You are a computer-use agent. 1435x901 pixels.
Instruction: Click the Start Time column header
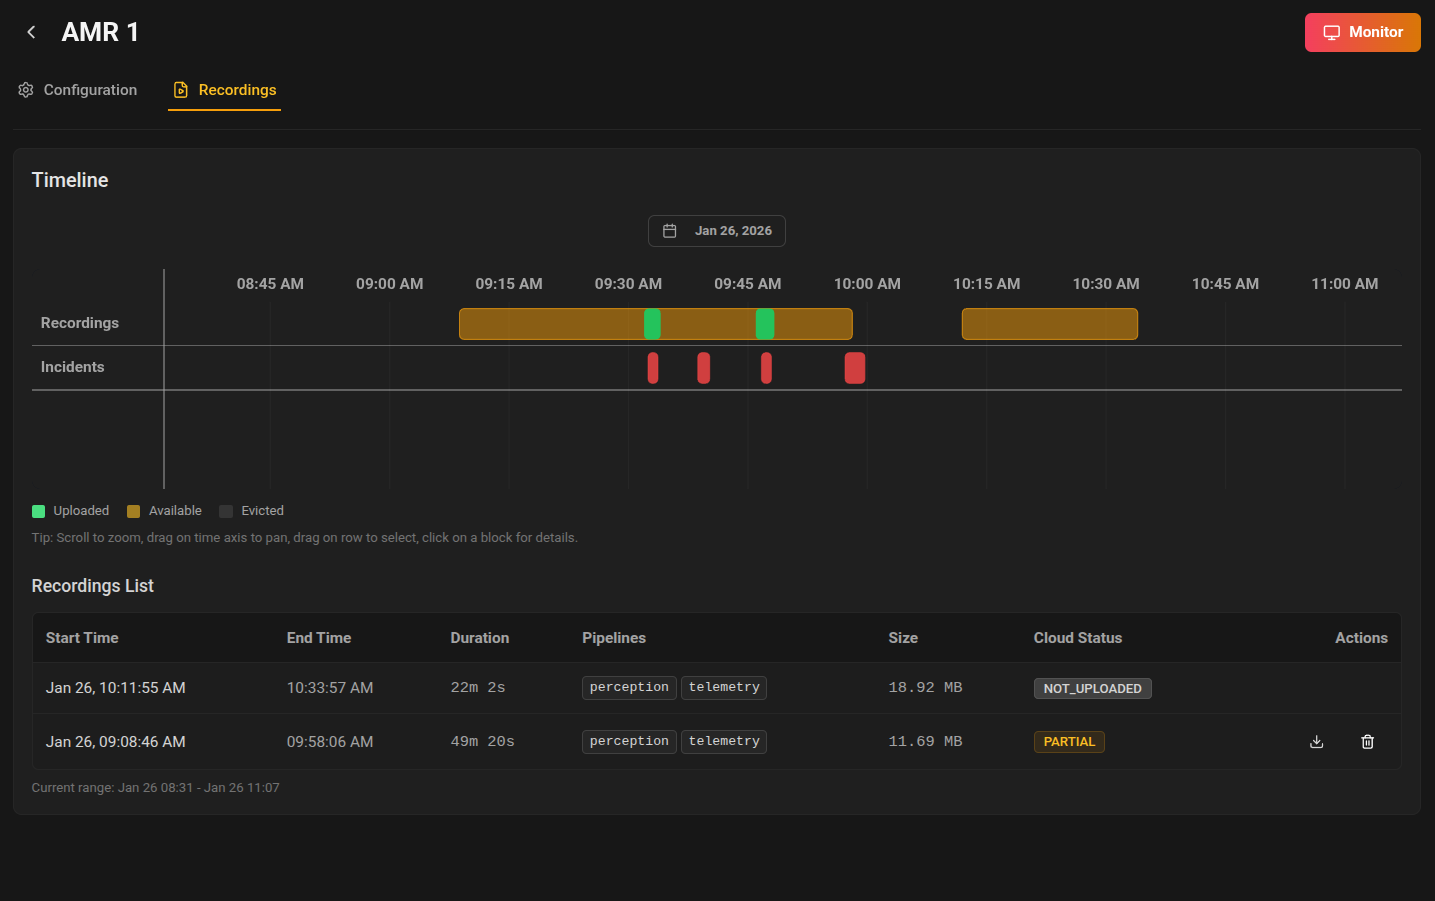(x=82, y=638)
